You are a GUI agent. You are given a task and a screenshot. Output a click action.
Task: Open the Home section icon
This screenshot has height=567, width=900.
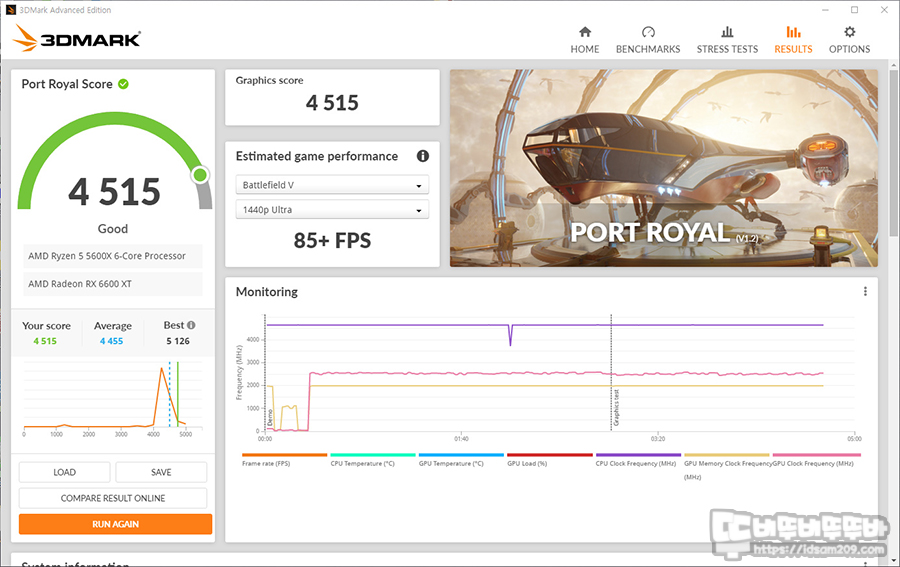pyautogui.click(x=585, y=32)
